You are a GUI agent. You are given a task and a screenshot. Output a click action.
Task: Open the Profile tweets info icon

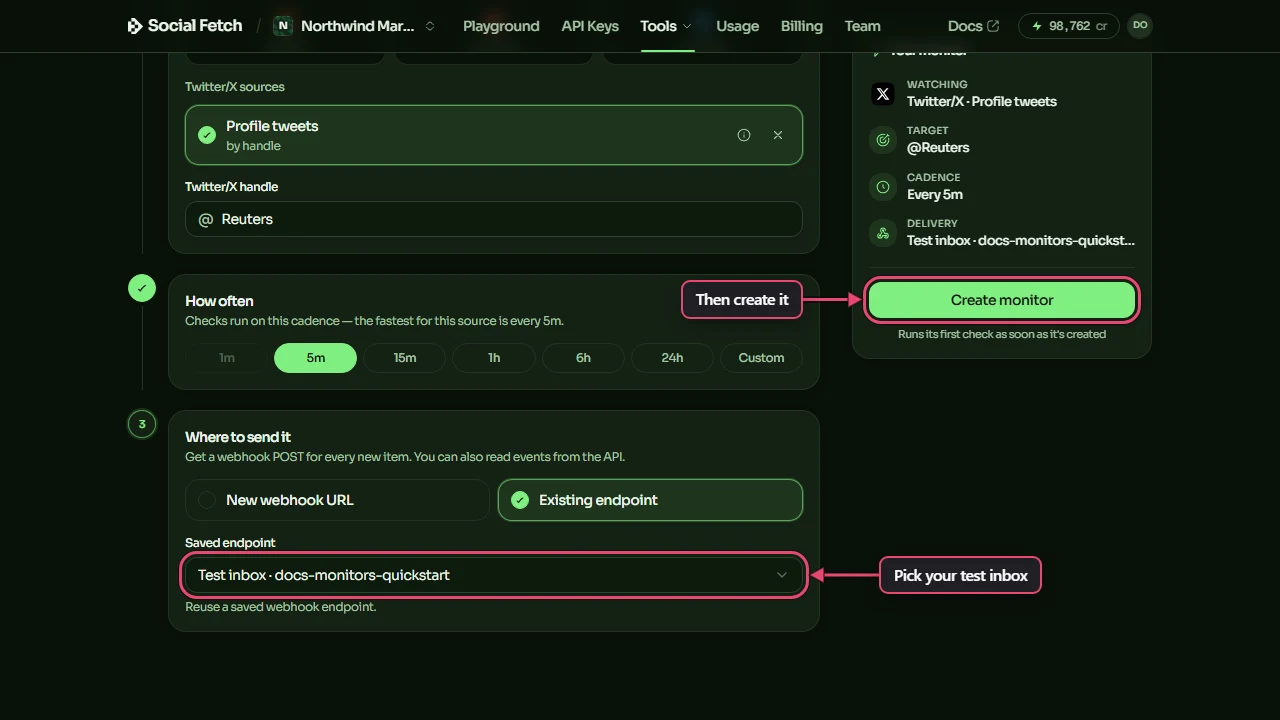coord(744,135)
